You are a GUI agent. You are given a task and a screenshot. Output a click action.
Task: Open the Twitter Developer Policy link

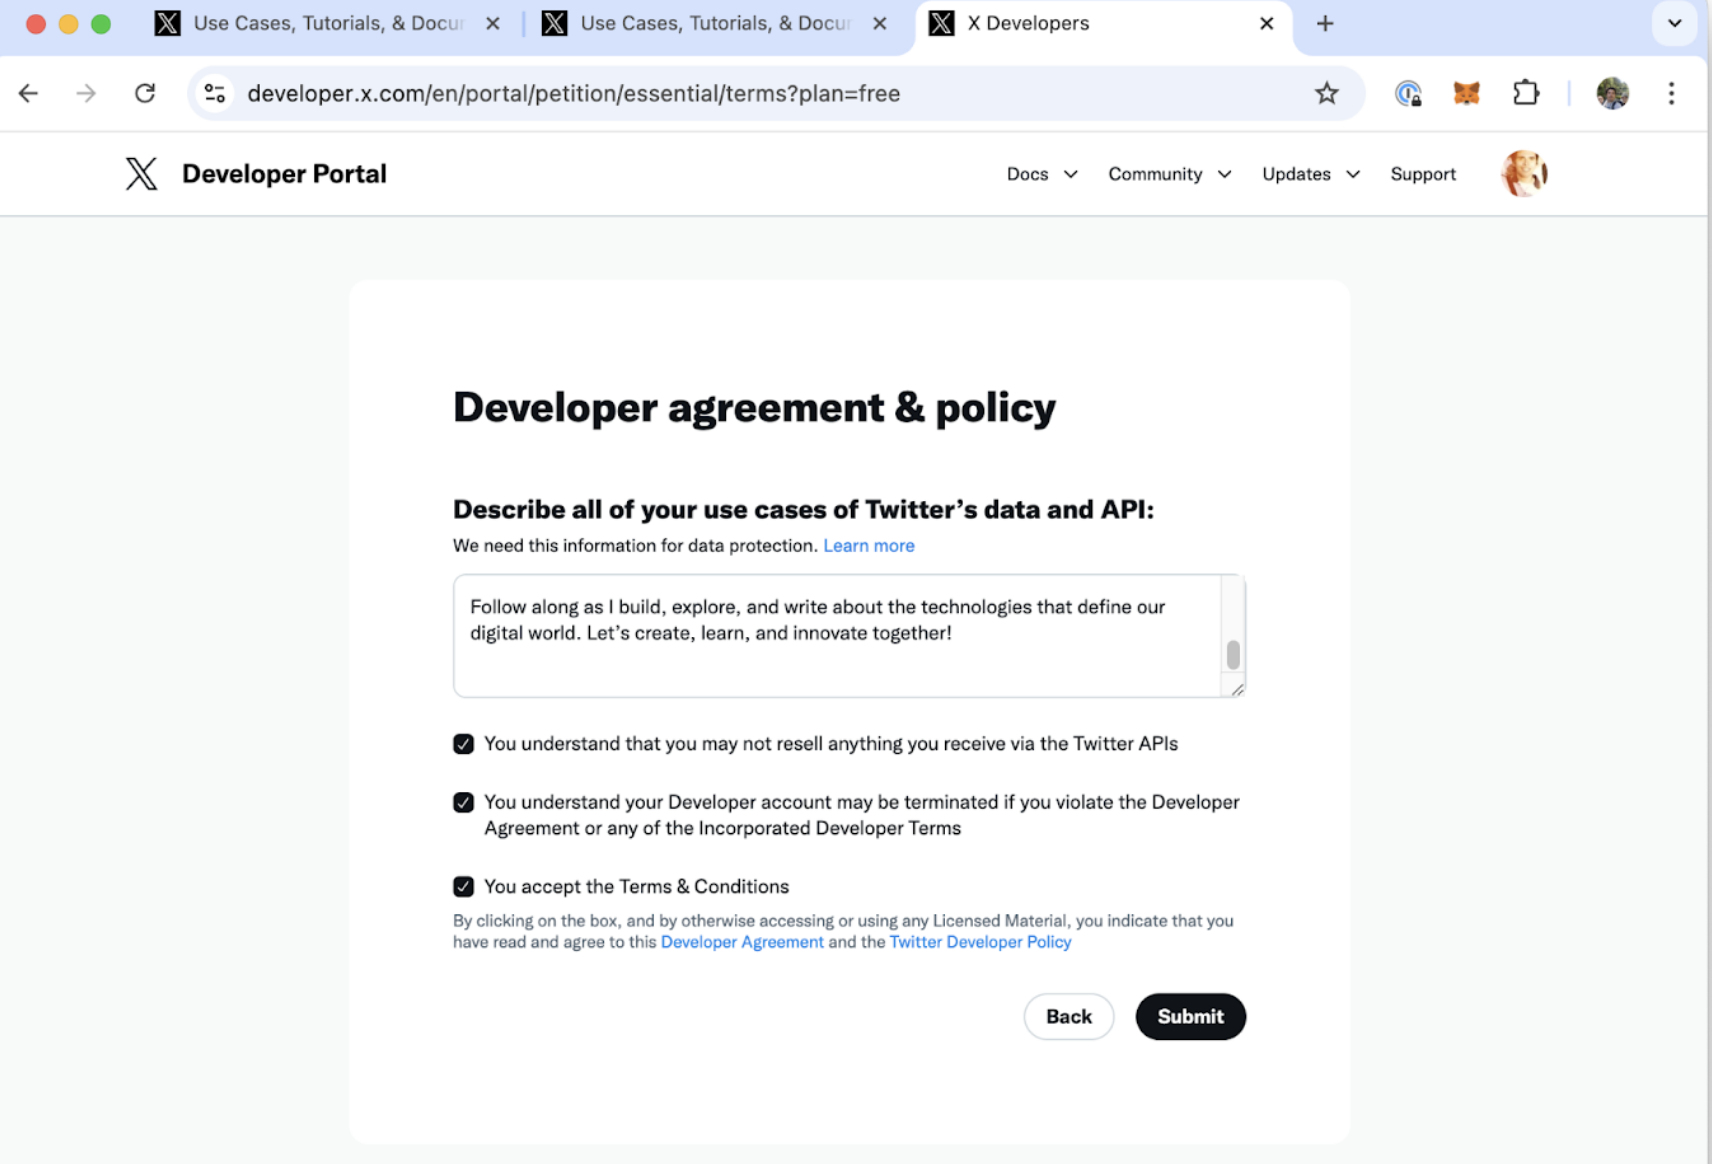980,942
